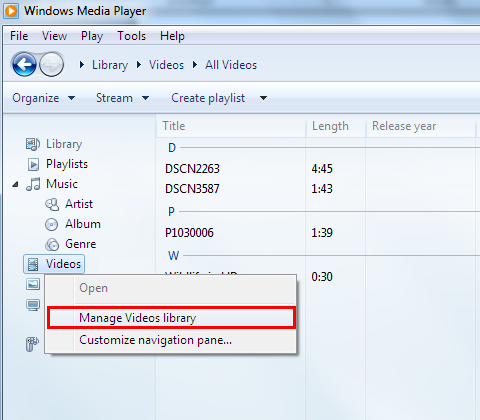Click All Videos in the breadcrumb
Image resolution: width=480 pixels, height=420 pixels.
[x=231, y=65]
